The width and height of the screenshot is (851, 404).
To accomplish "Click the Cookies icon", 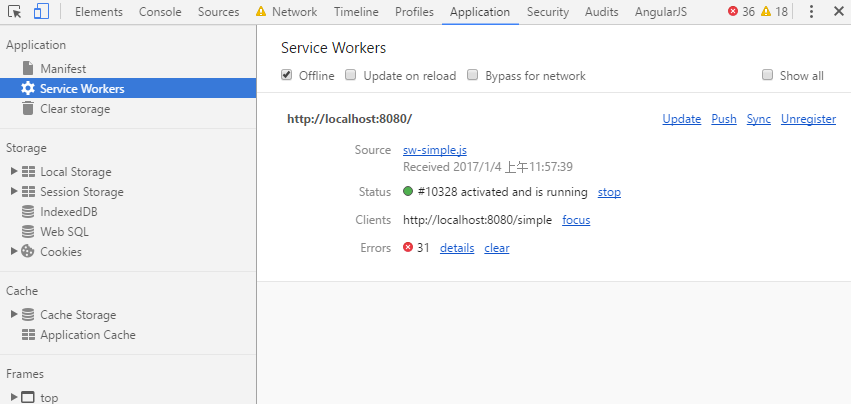I will coord(28,251).
